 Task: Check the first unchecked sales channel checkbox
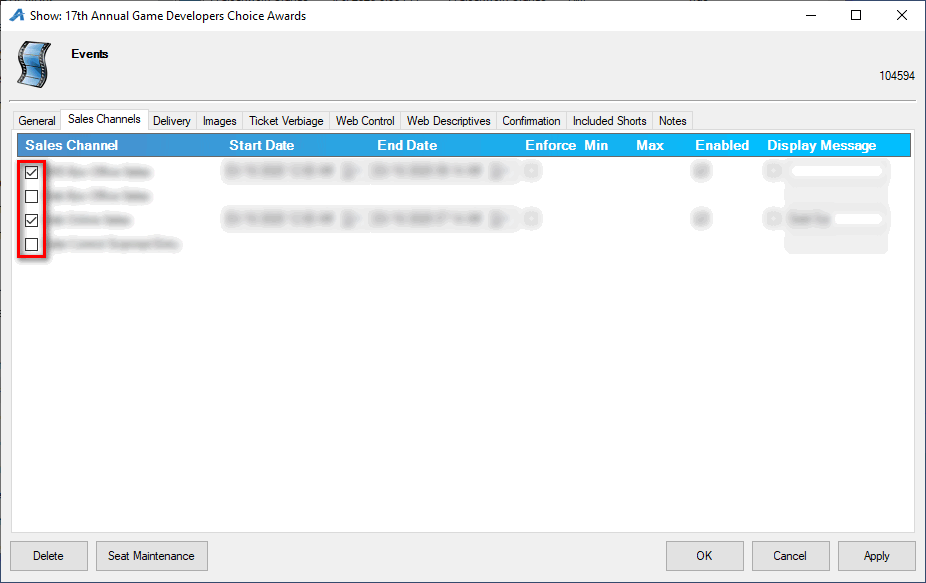(31, 196)
